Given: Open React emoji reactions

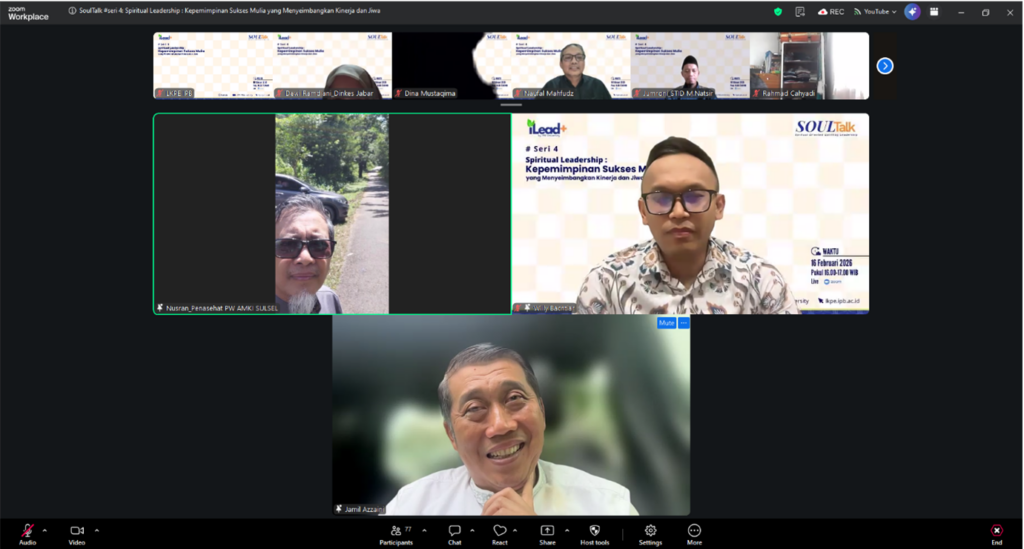Looking at the screenshot, I should click(x=500, y=534).
